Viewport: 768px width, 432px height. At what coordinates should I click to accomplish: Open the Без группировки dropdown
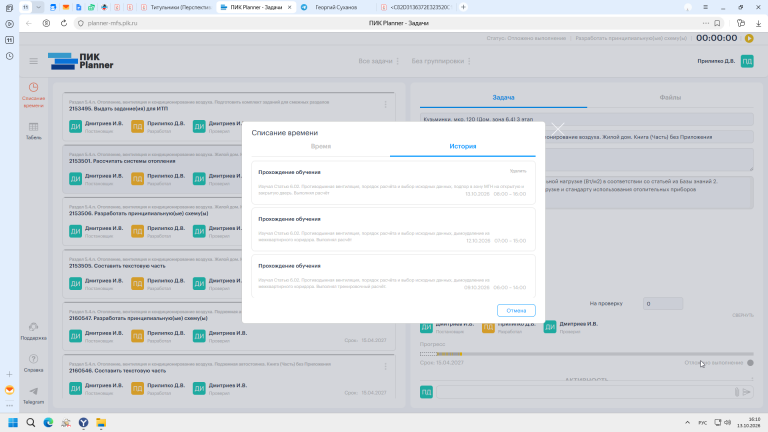[x=441, y=61]
